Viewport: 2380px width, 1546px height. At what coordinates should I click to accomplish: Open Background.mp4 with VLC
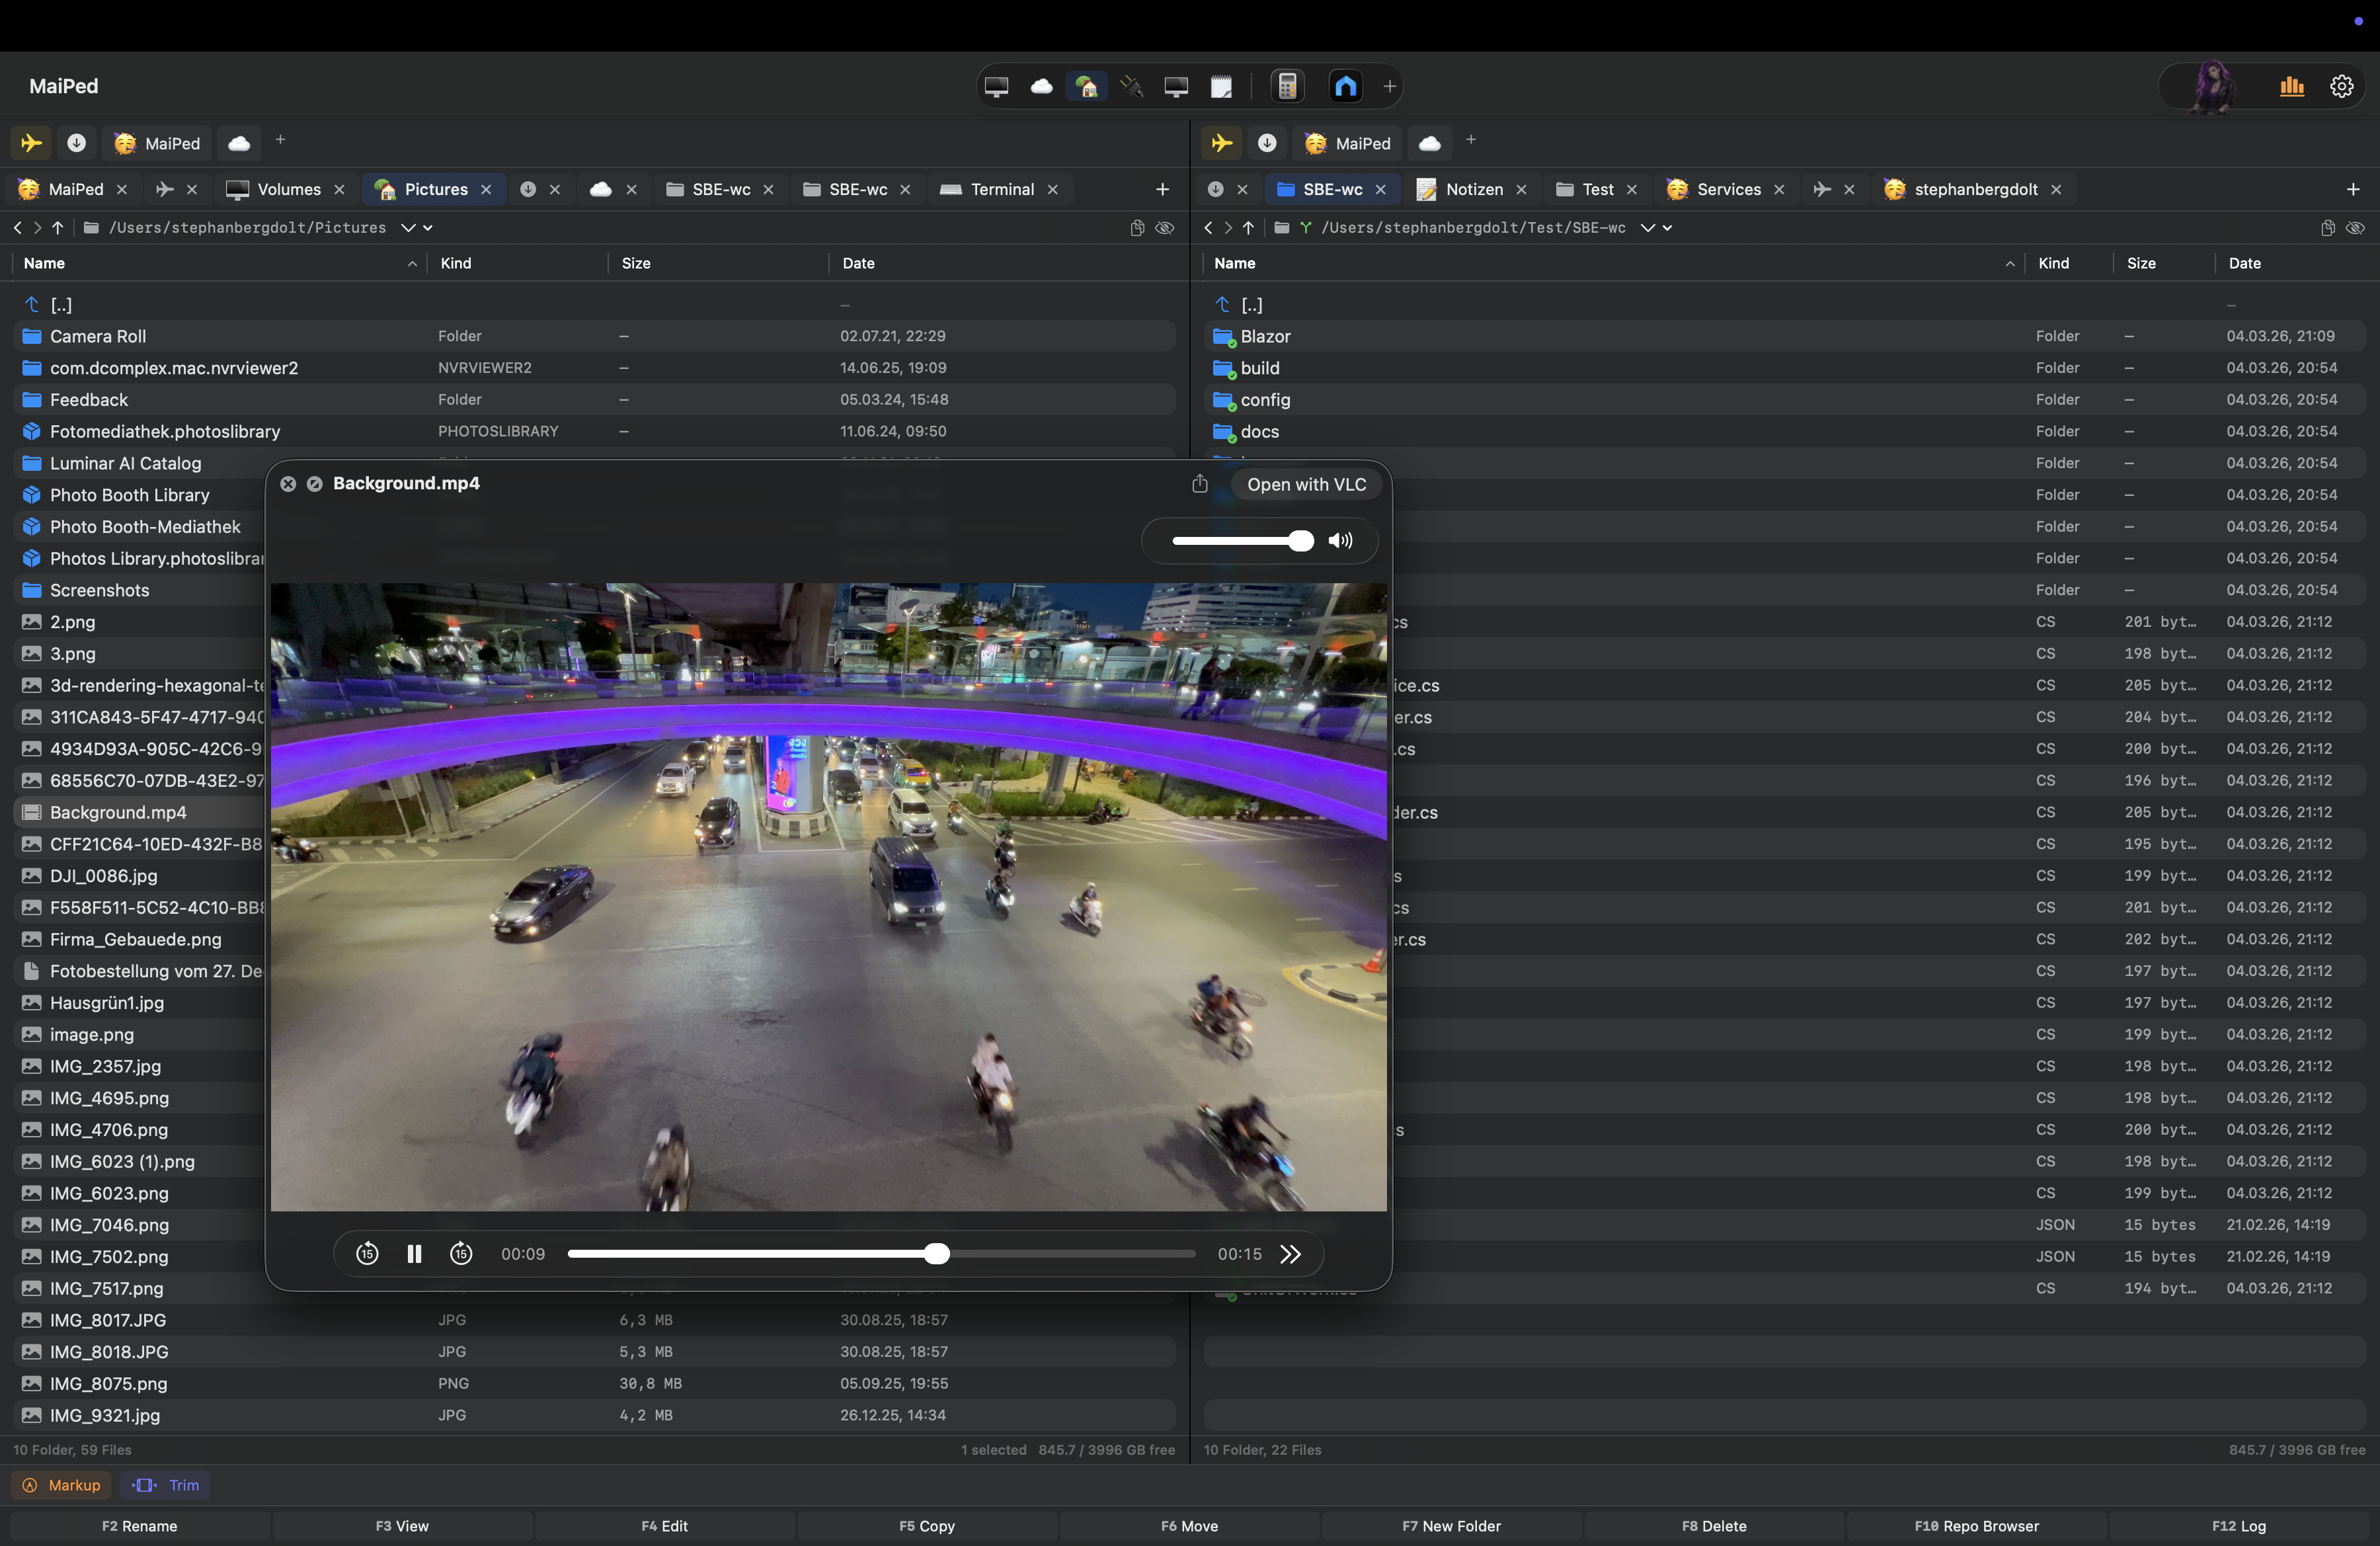tap(1305, 484)
